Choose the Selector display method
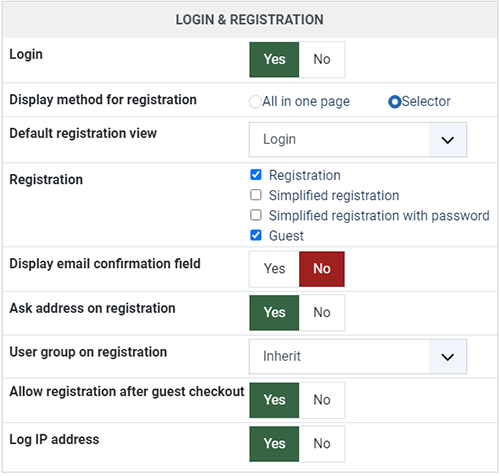Image resolution: width=500 pixels, height=476 pixels. pyautogui.click(x=395, y=102)
